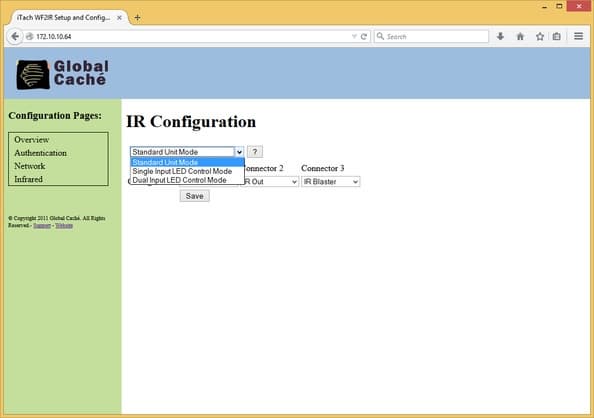Screen dimensions: 594x418
Task: Click the Configuration Pages heading
Action: 55,116
